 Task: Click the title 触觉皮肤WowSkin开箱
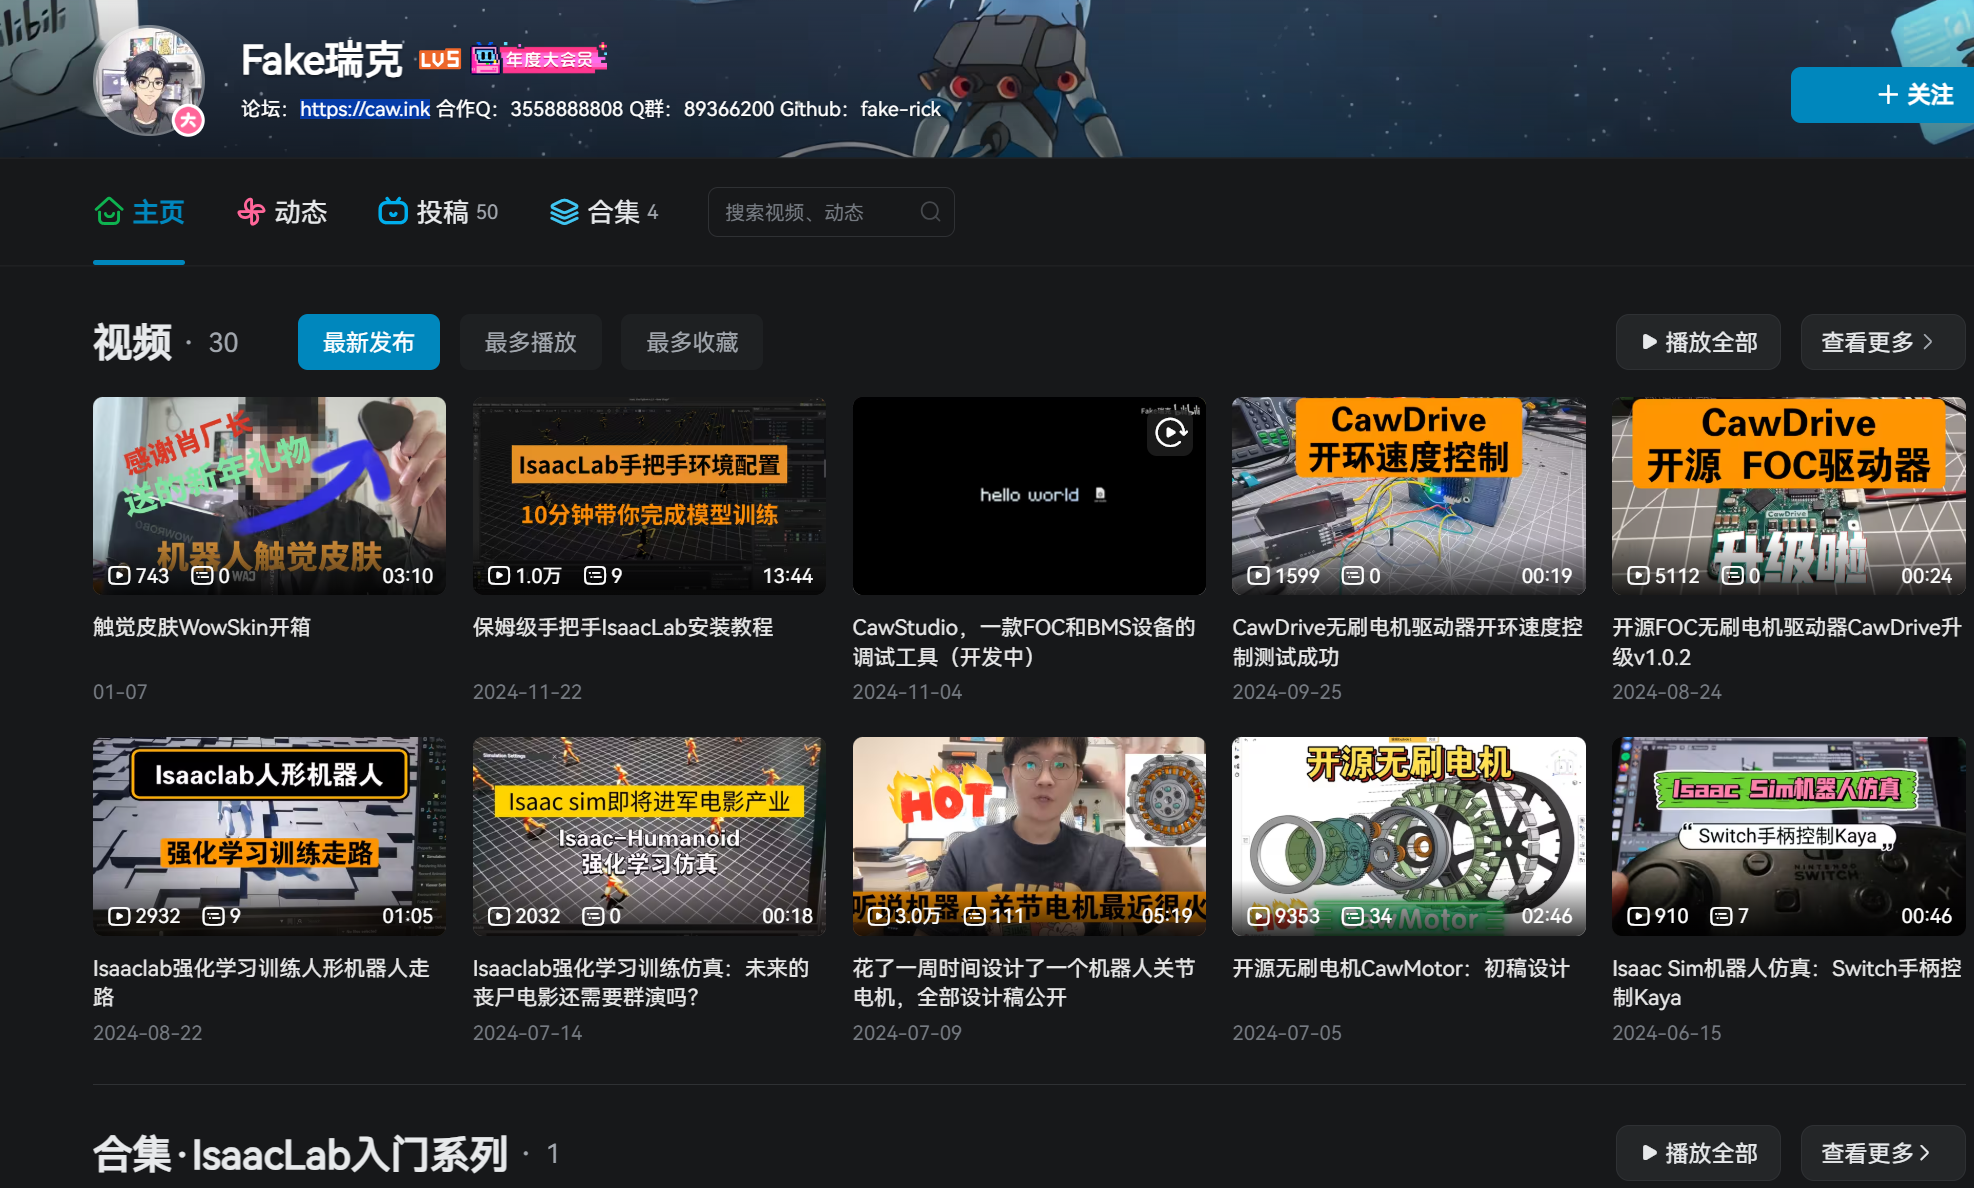[202, 627]
